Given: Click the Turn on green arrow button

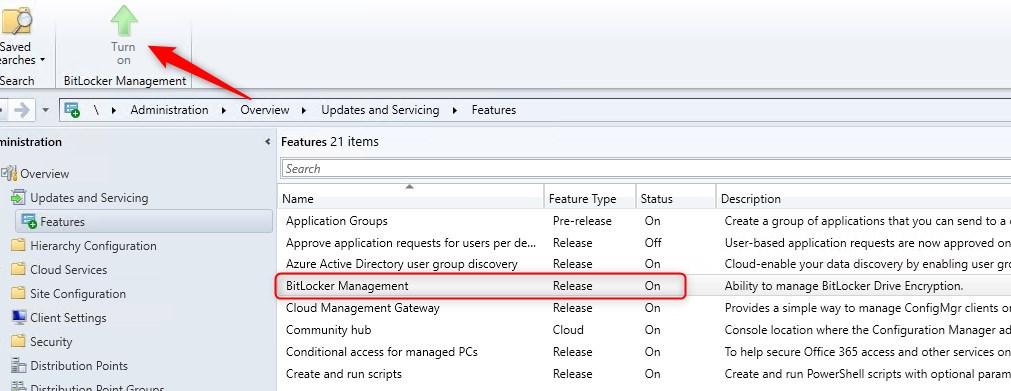Looking at the screenshot, I should (123, 35).
